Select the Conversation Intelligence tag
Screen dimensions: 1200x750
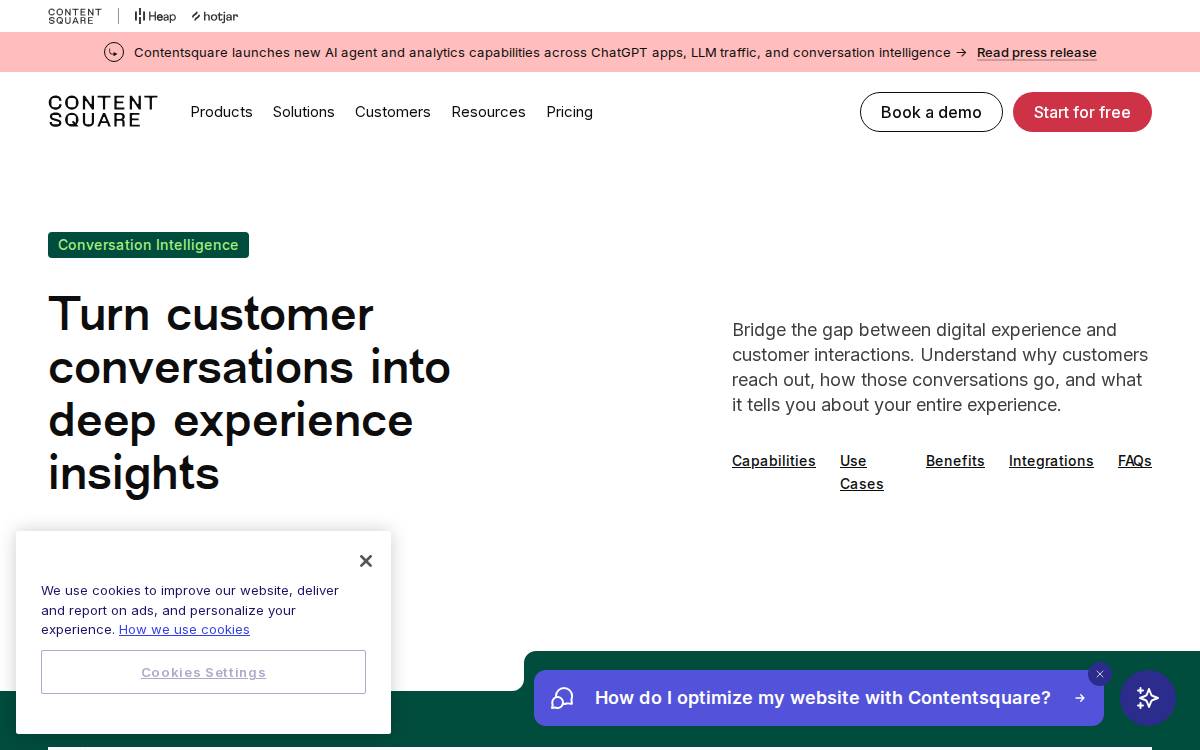coord(148,245)
